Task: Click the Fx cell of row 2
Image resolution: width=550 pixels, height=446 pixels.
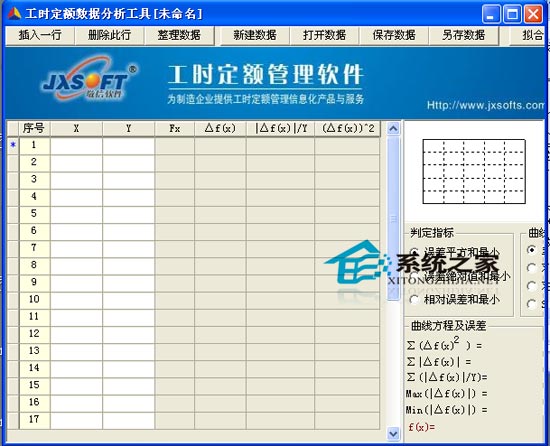Action: click(175, 162)
